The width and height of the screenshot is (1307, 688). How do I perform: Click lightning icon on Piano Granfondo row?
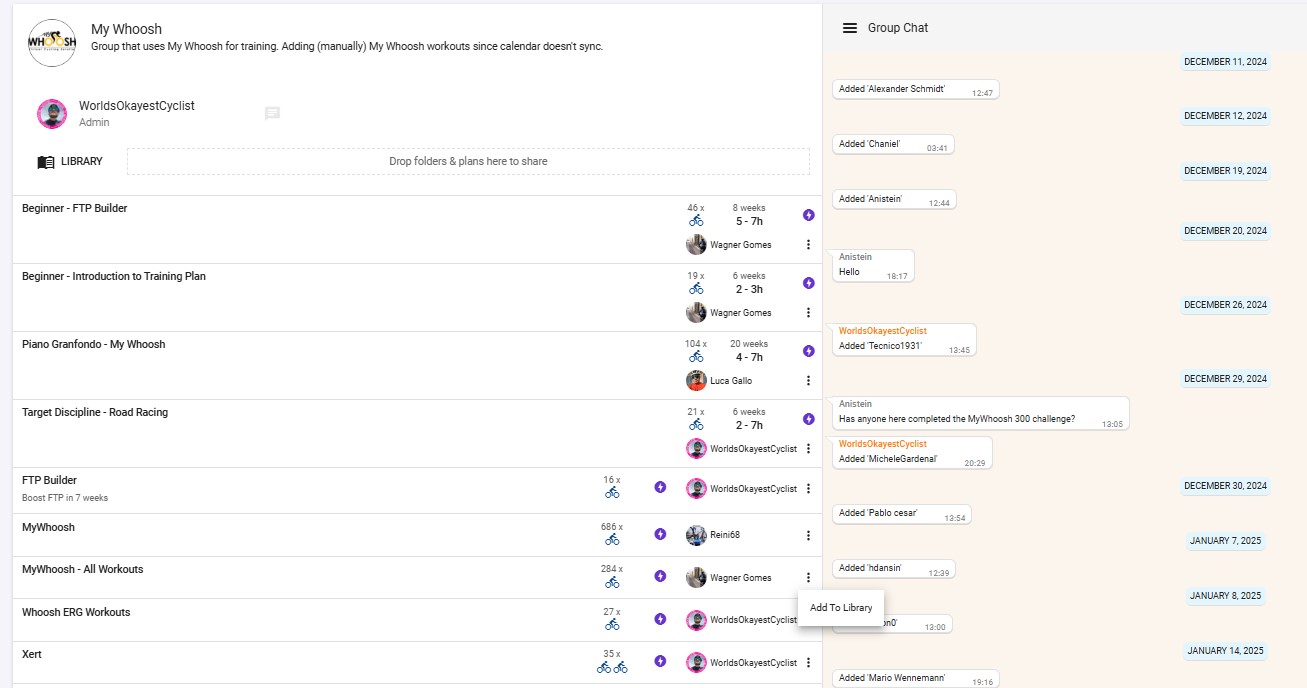[809, 351]
